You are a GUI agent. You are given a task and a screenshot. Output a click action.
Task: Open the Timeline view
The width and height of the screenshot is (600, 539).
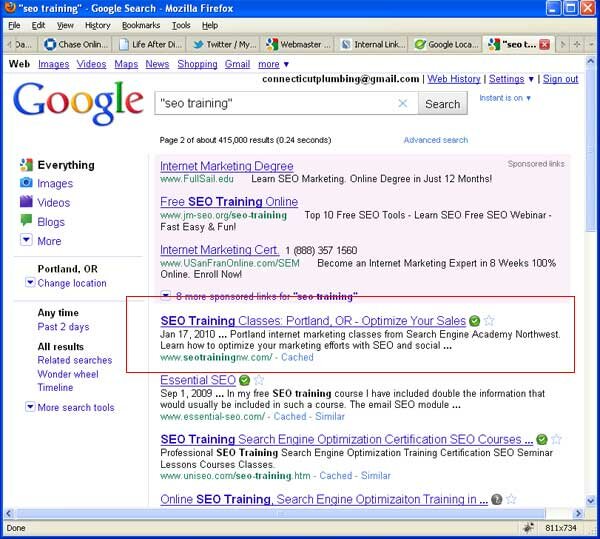coord(55,387)
